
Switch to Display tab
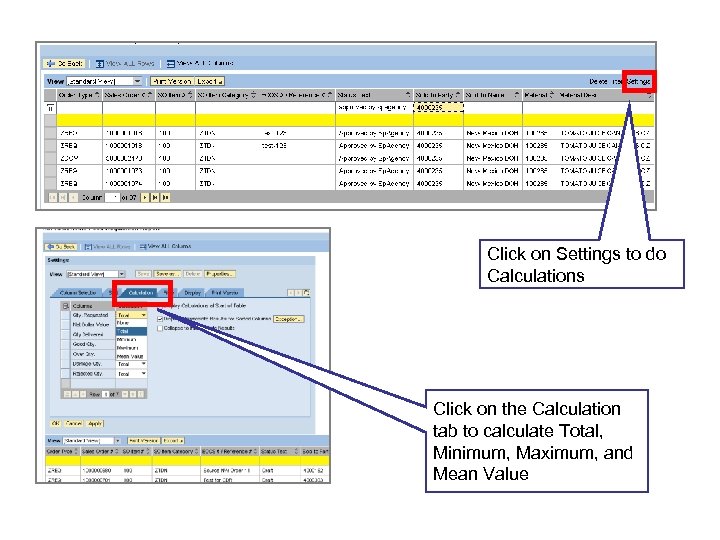192,292
